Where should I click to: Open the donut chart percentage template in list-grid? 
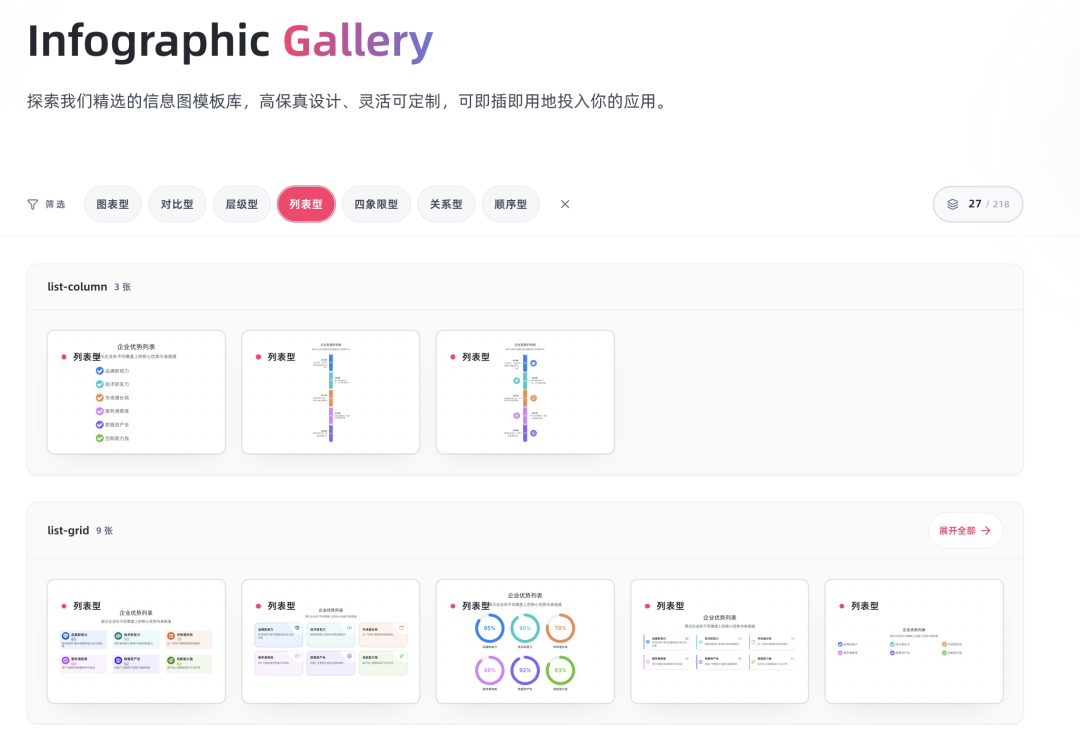click(524, 640)
